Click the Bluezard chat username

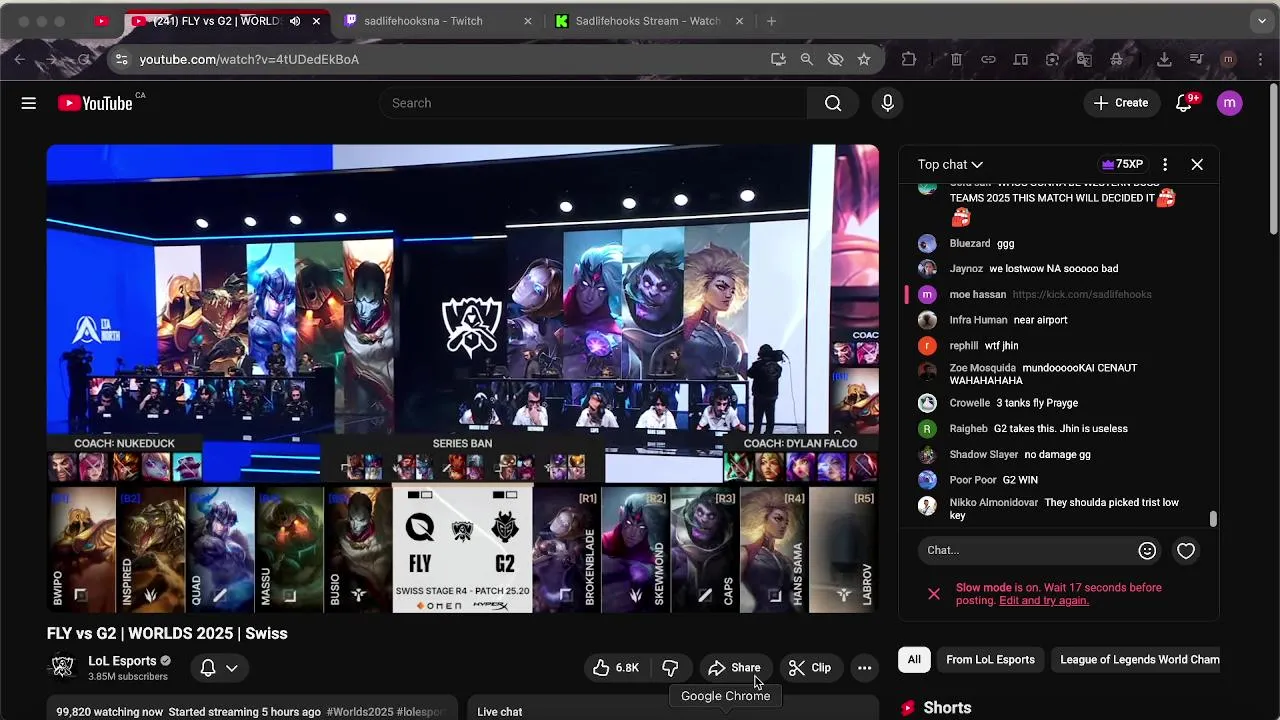(969, 244)
